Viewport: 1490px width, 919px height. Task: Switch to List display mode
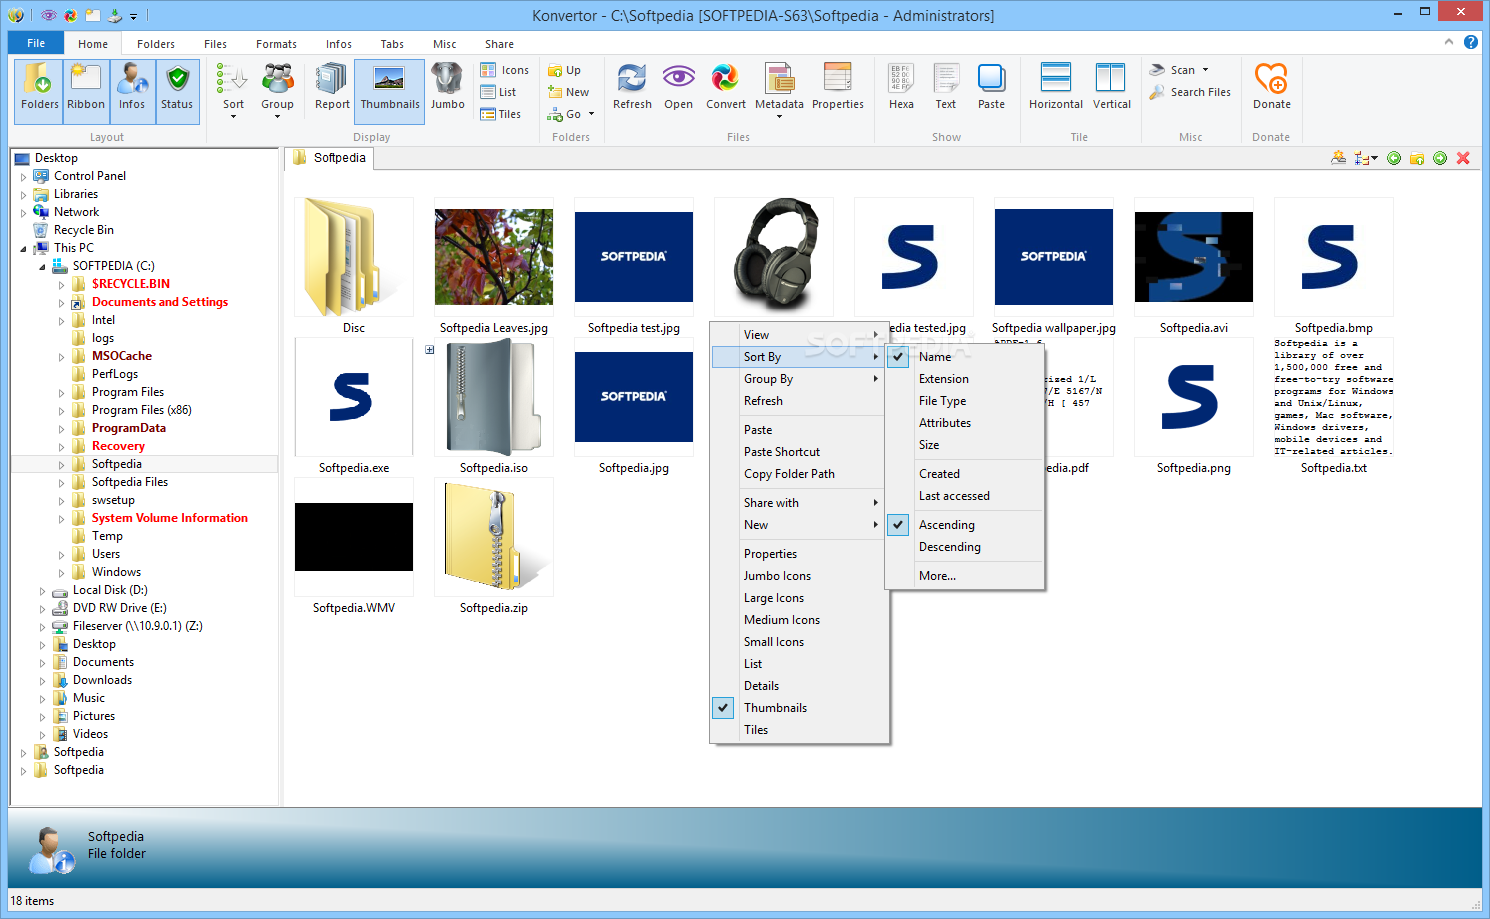[499, 92]
